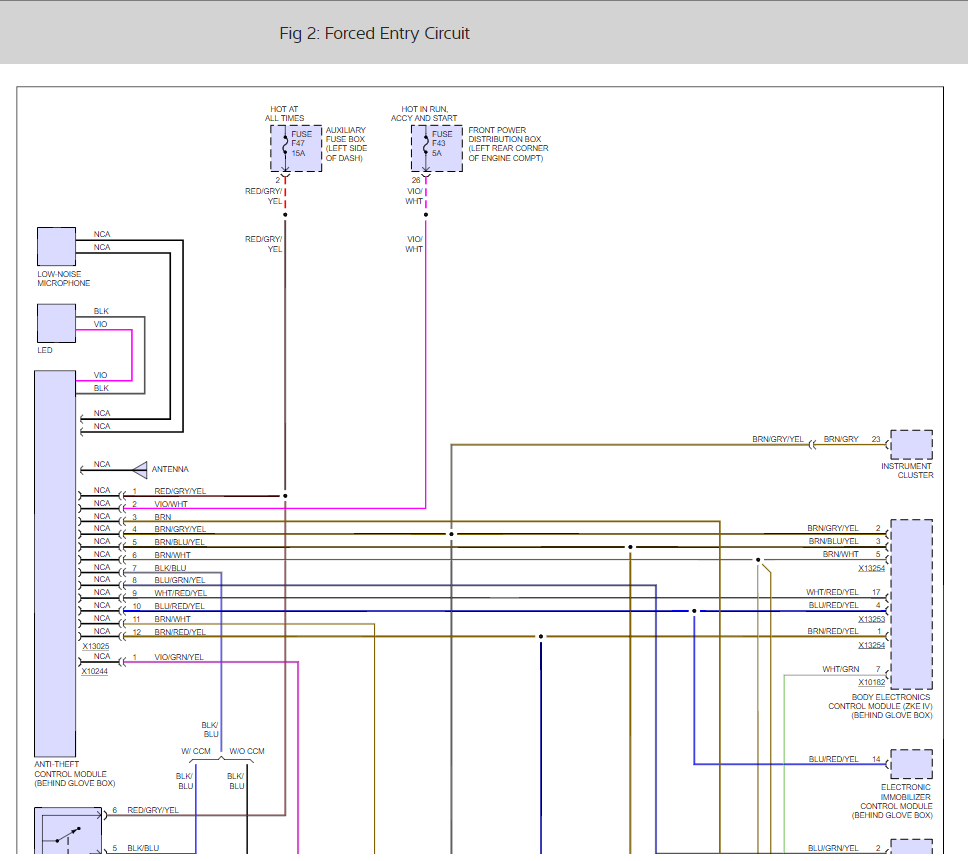Click the "Fig 2: Forced Entry Circuit" title
968x861 pixels.
point(374,34)
